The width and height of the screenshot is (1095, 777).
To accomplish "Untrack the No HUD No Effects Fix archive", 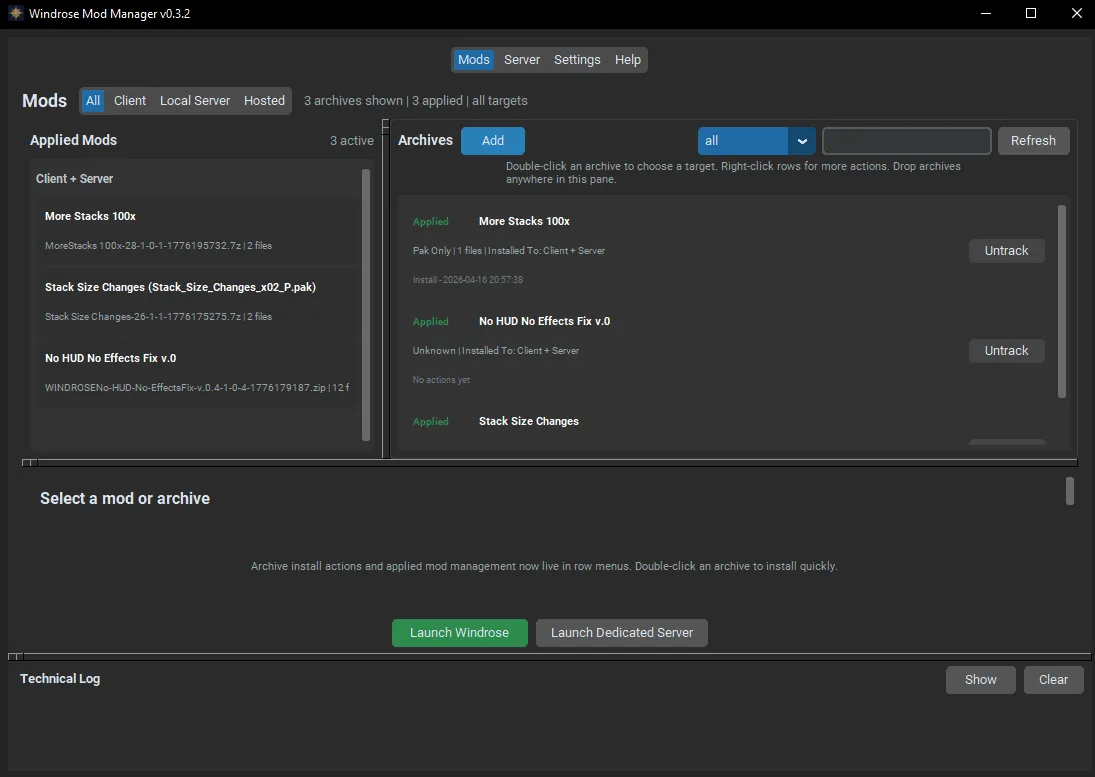I will point(1006,350).
